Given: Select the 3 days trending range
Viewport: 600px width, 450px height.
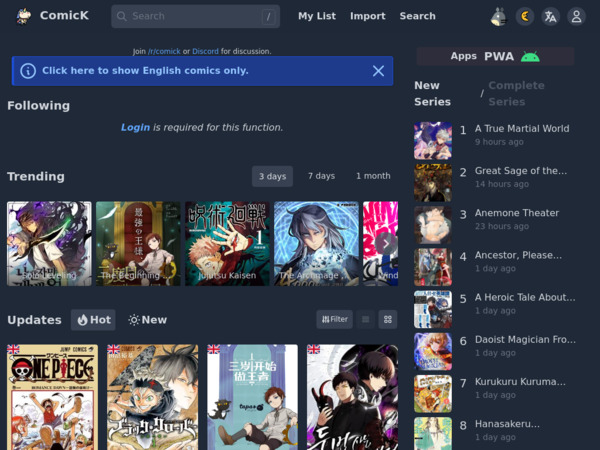Looking at the screenshot, I should [x=272, y=176].
